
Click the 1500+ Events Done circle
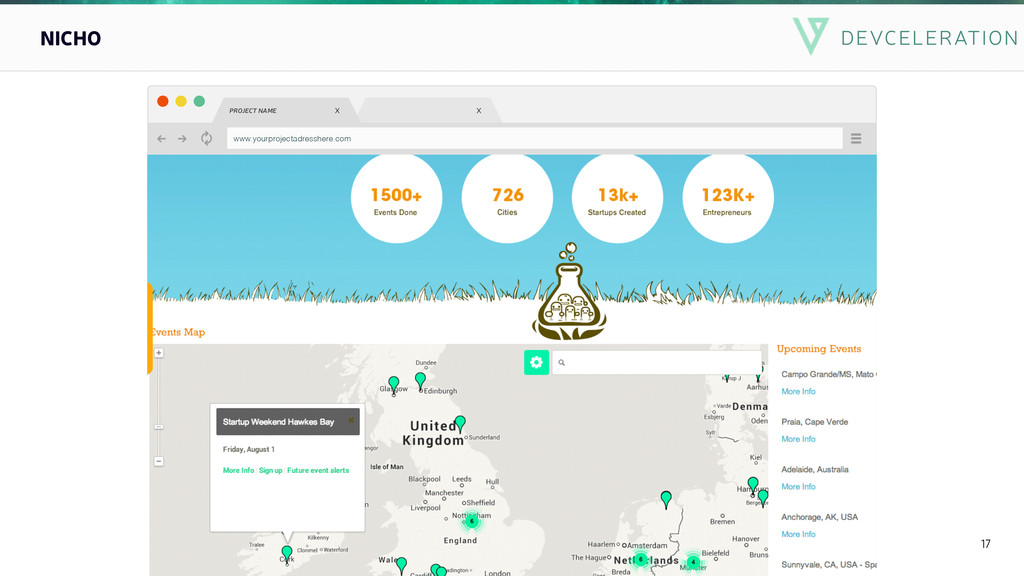[x=396, y=198]
